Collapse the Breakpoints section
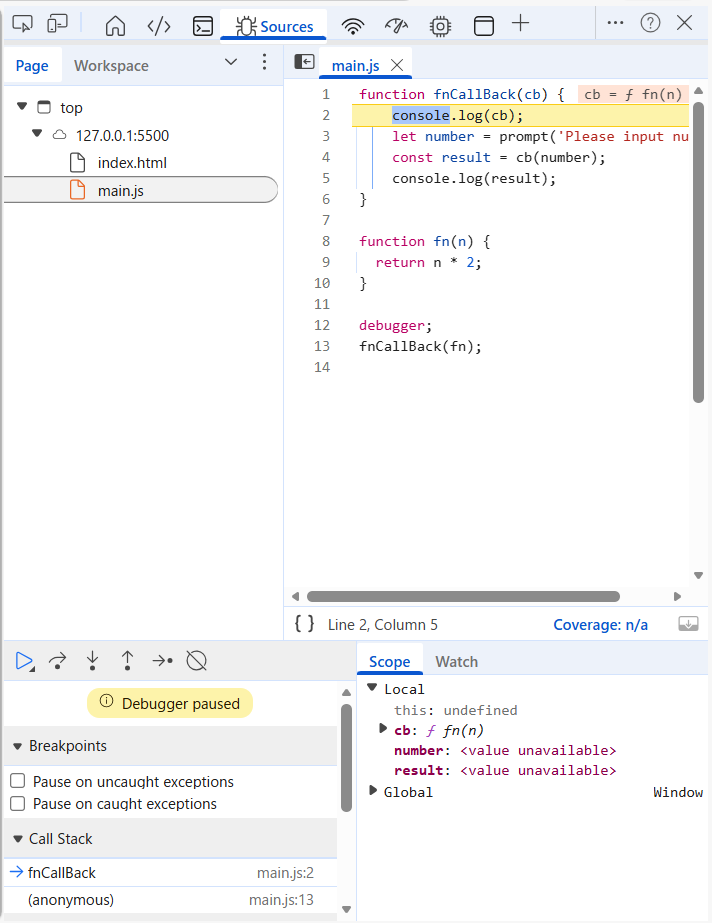Image resolution: width=712 pixels, height=923 pixels. pyautogui.click(x=18, y=746)
